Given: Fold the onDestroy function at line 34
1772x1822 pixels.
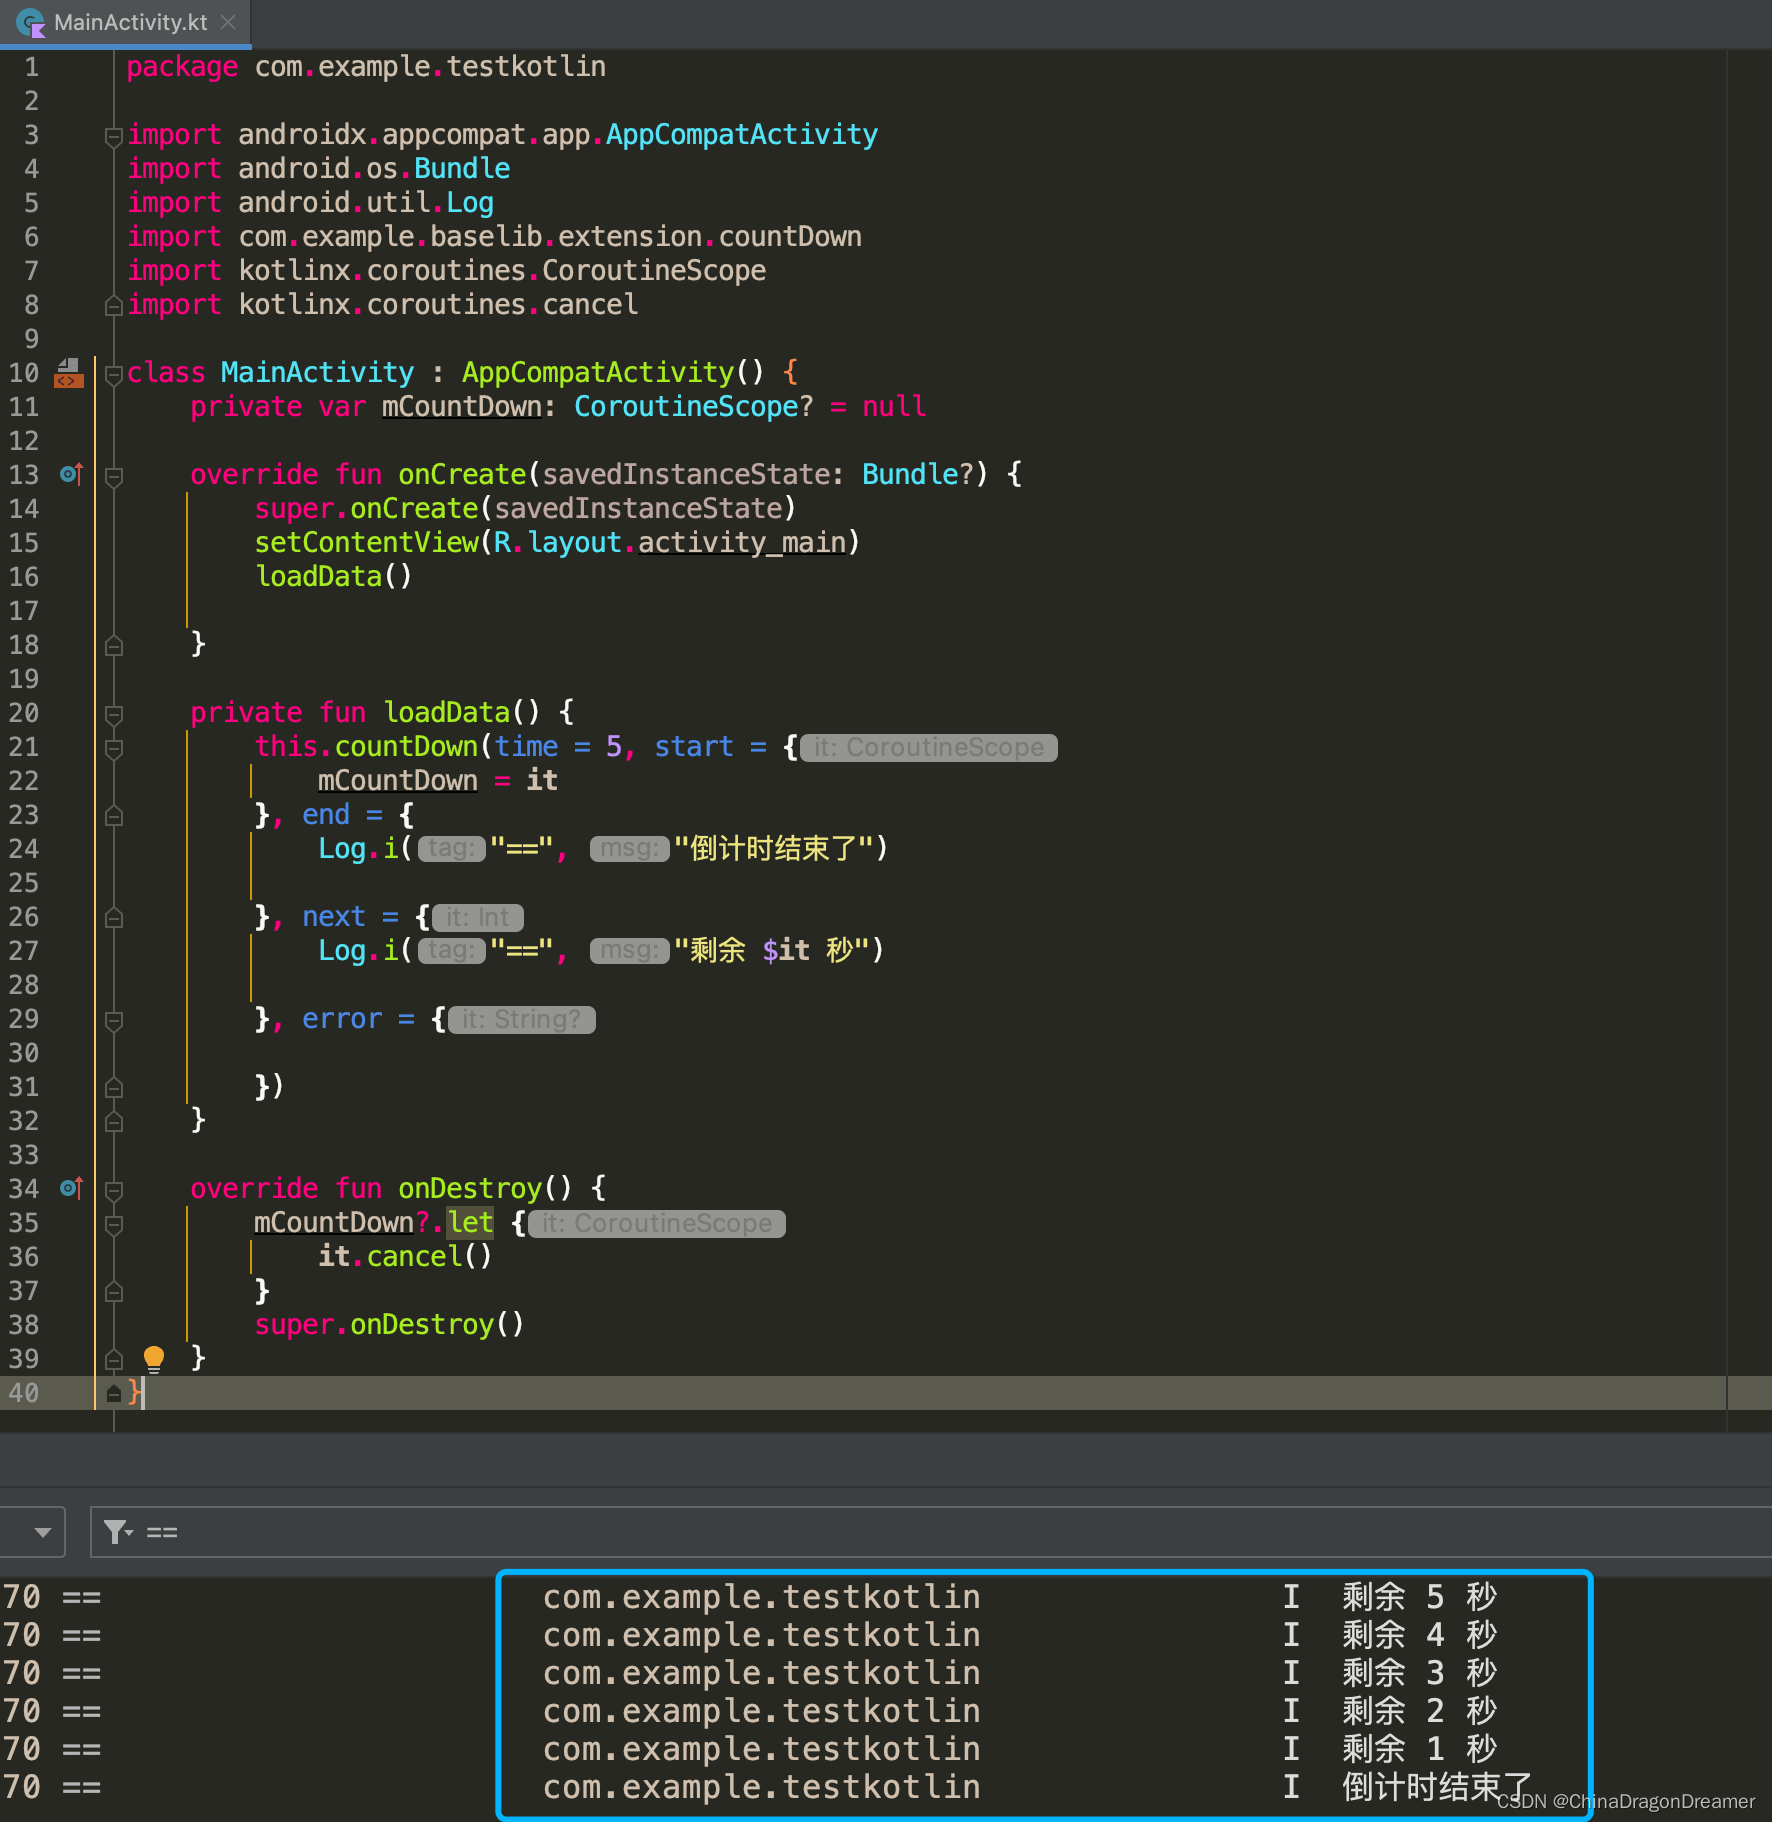Looking at the screenshot, I should click(x=114, y=1190).
